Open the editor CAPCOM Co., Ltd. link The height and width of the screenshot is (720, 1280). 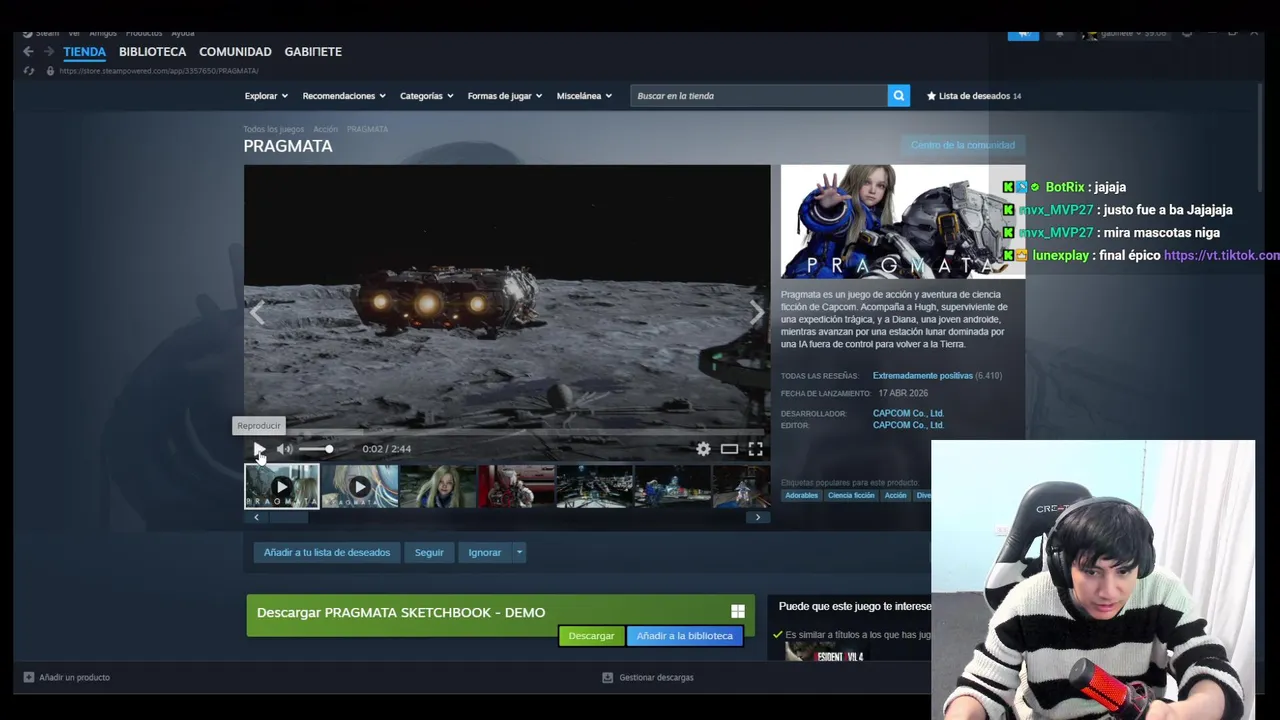908,425
